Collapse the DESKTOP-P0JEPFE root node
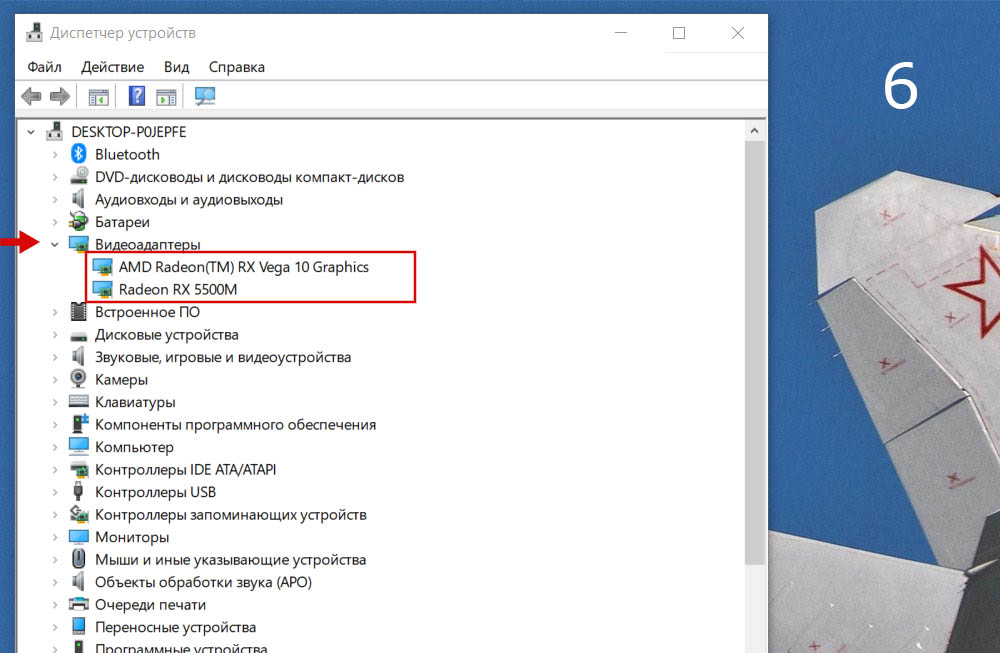This screenshot has width=1000, height=653. tap(31, 132)
